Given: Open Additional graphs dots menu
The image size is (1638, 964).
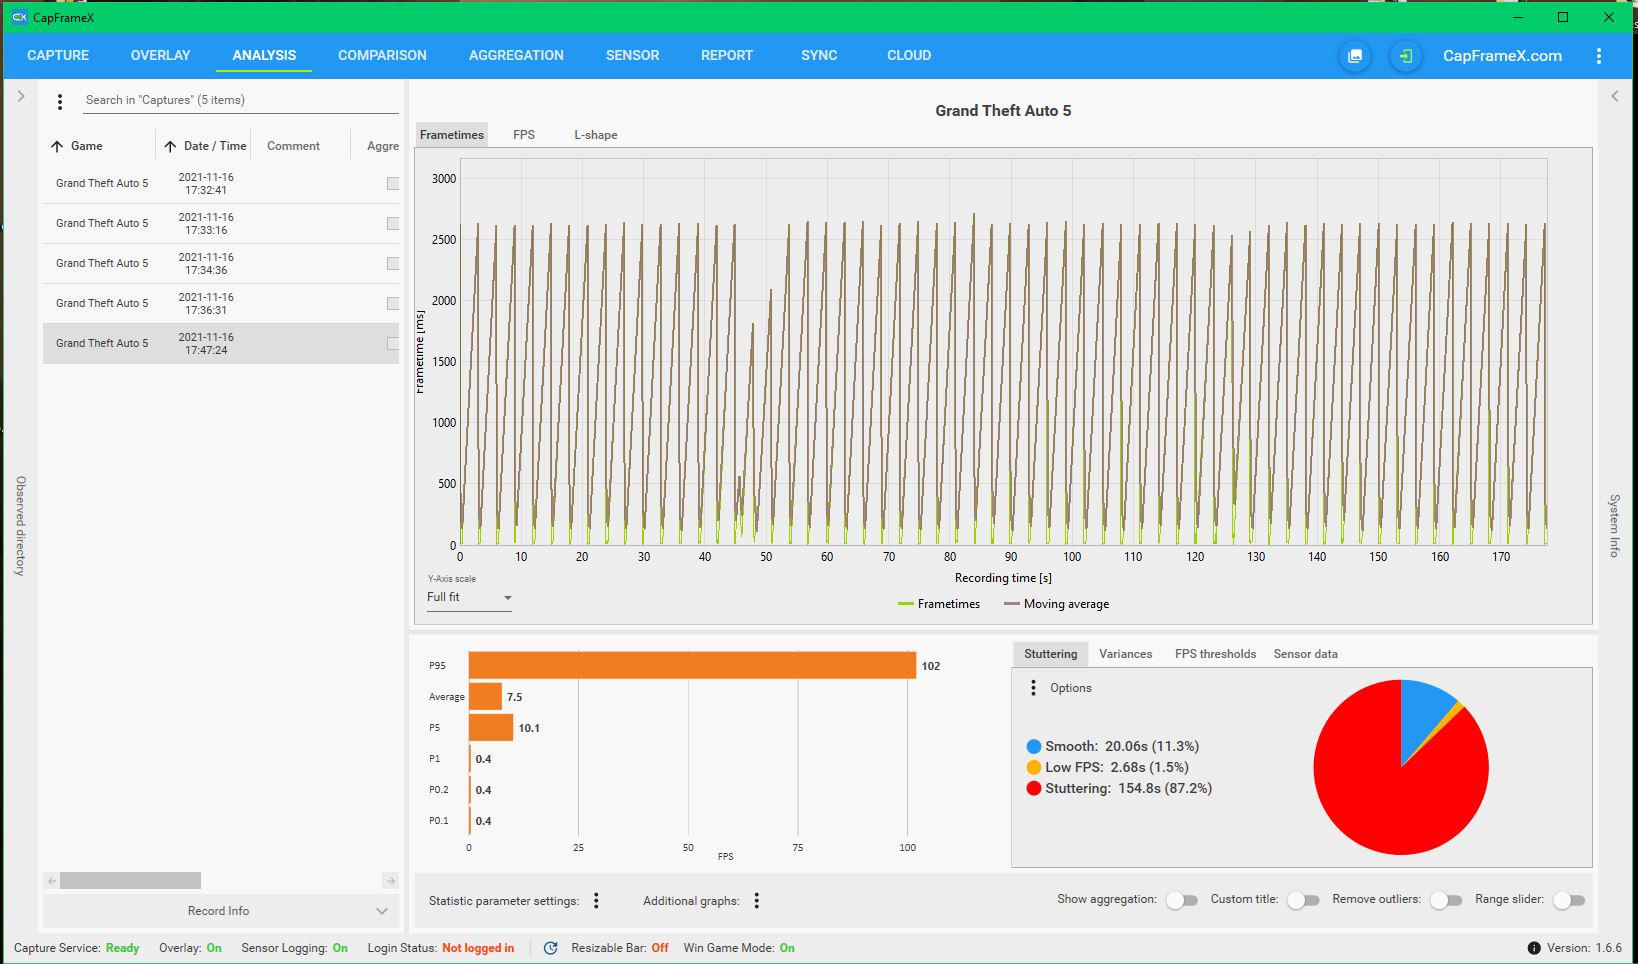Looking at the screenshot, I should (x=757, y=901).
